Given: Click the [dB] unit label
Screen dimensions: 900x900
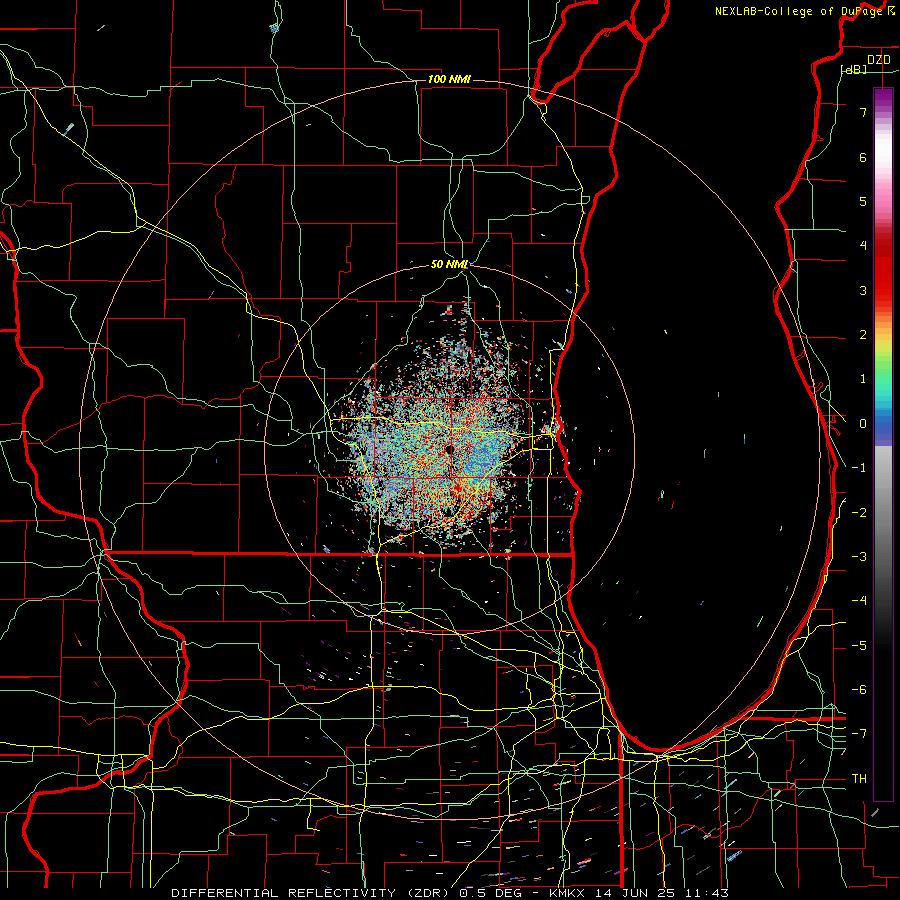Looking at the screenshot, I should [854, 70].
